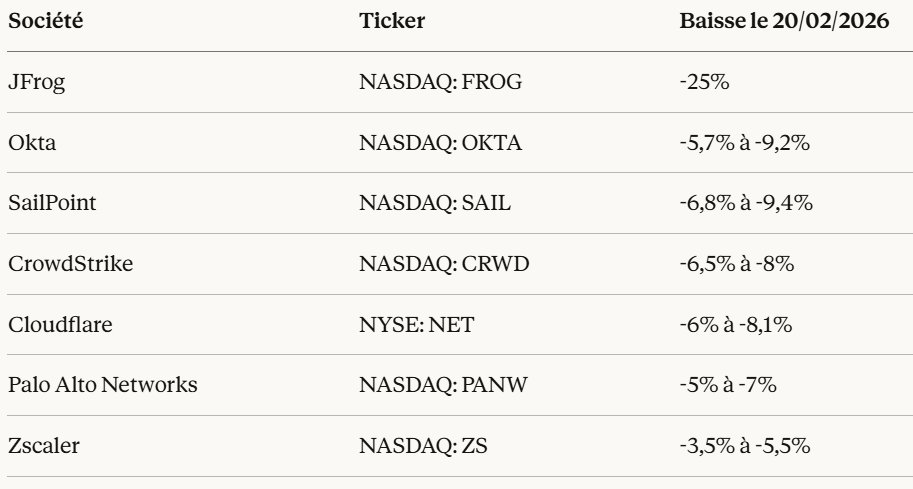Select the JFrog company cell
The width and height of the screenshot is (913, 489).
tap(37, 82)
